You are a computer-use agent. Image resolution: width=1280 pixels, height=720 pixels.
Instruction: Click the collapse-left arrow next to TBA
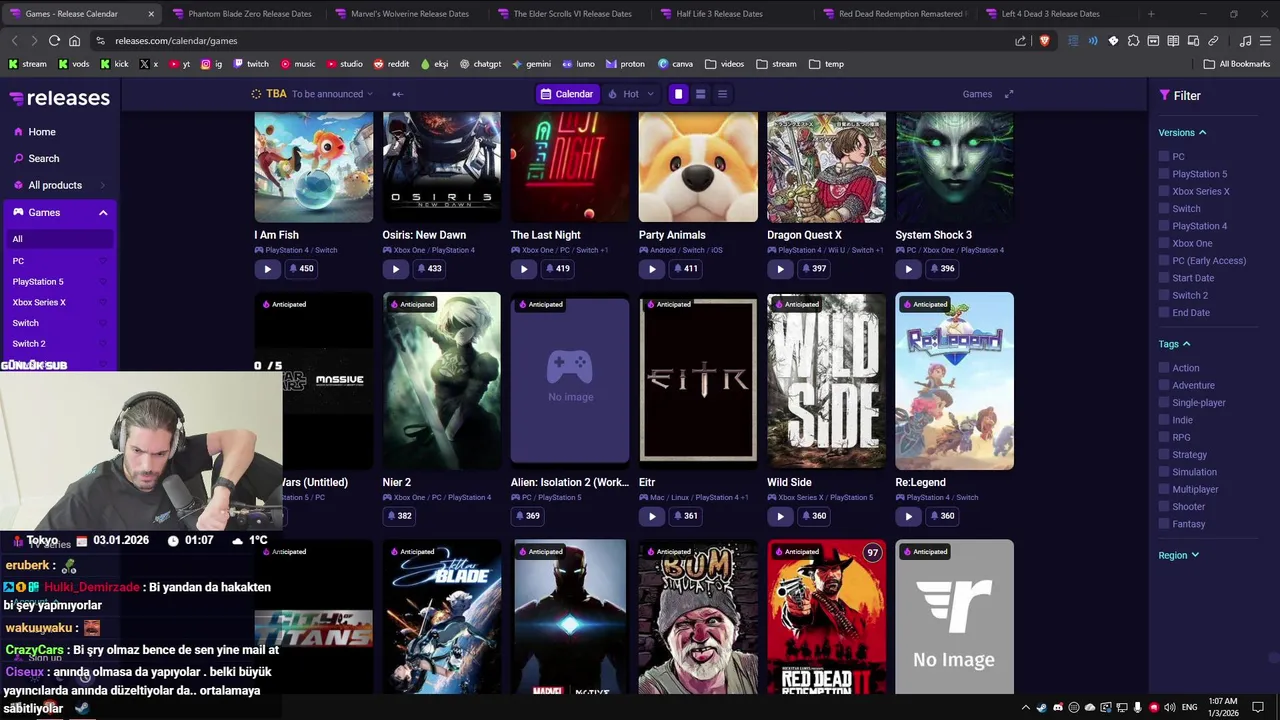click(397, 94)
